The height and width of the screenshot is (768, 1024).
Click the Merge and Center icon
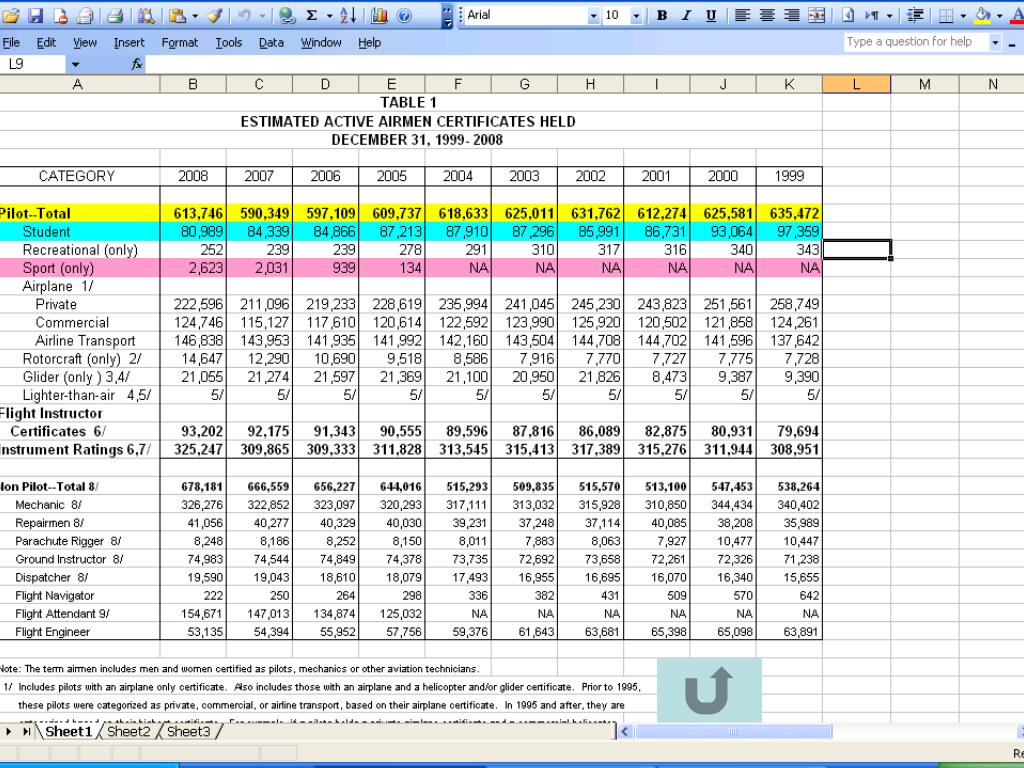tap(816, 15)
